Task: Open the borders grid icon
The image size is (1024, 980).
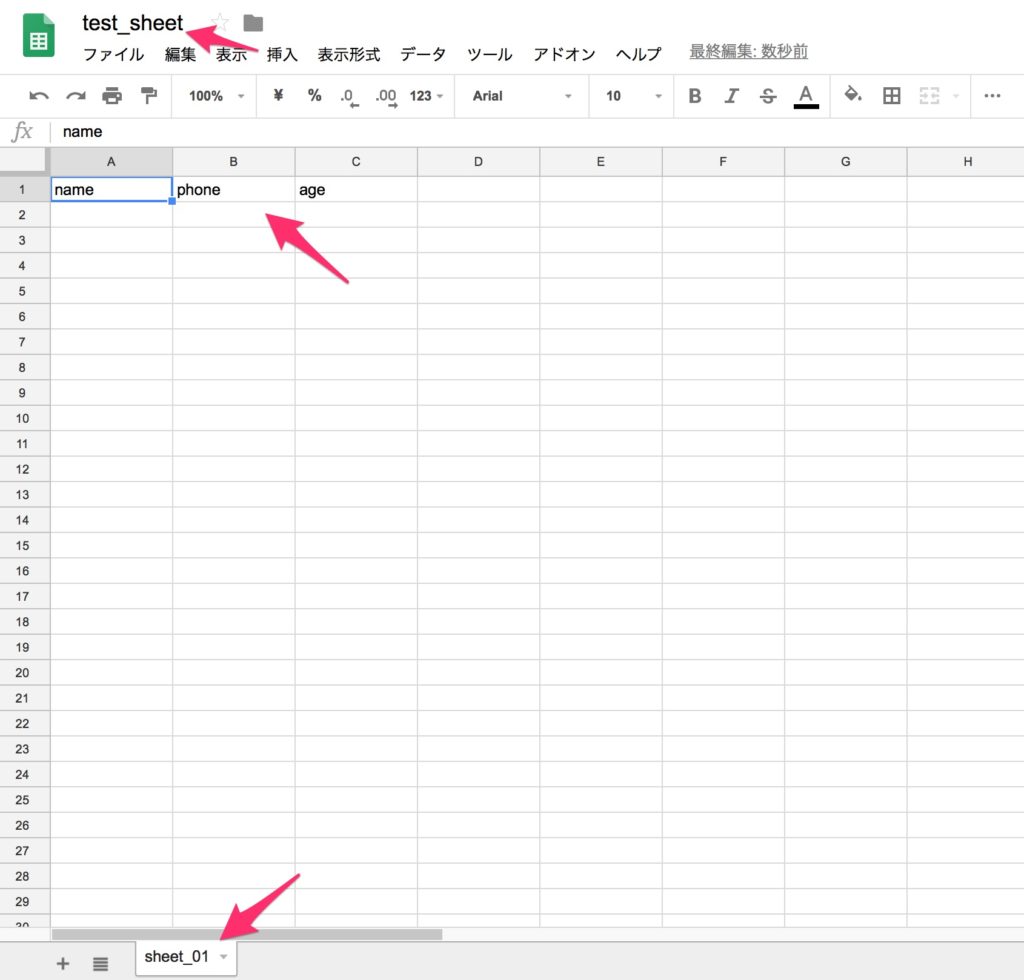Action: point(891,96)
